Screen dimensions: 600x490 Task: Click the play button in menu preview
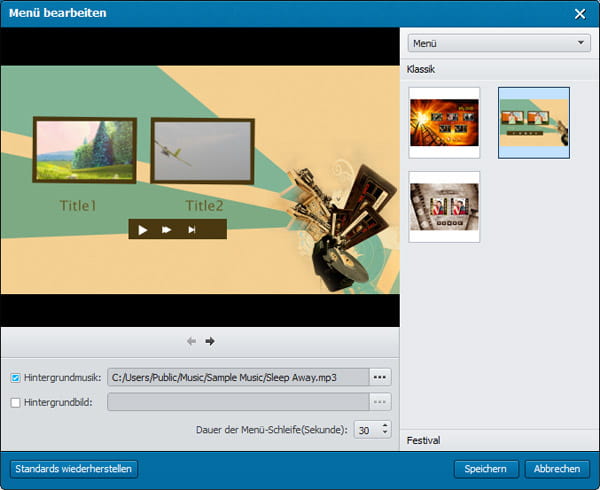click(x=143, y=229)
